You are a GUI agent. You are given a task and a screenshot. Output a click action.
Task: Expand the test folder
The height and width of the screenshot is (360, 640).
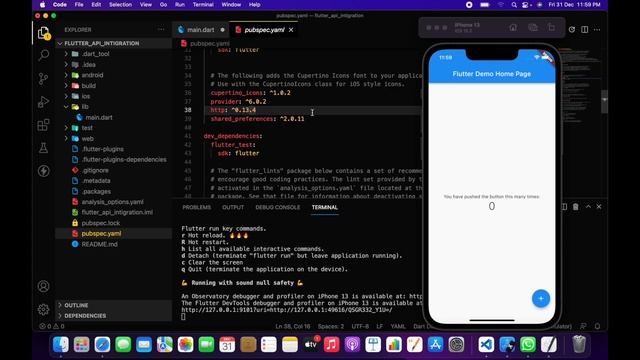[66, 128]
